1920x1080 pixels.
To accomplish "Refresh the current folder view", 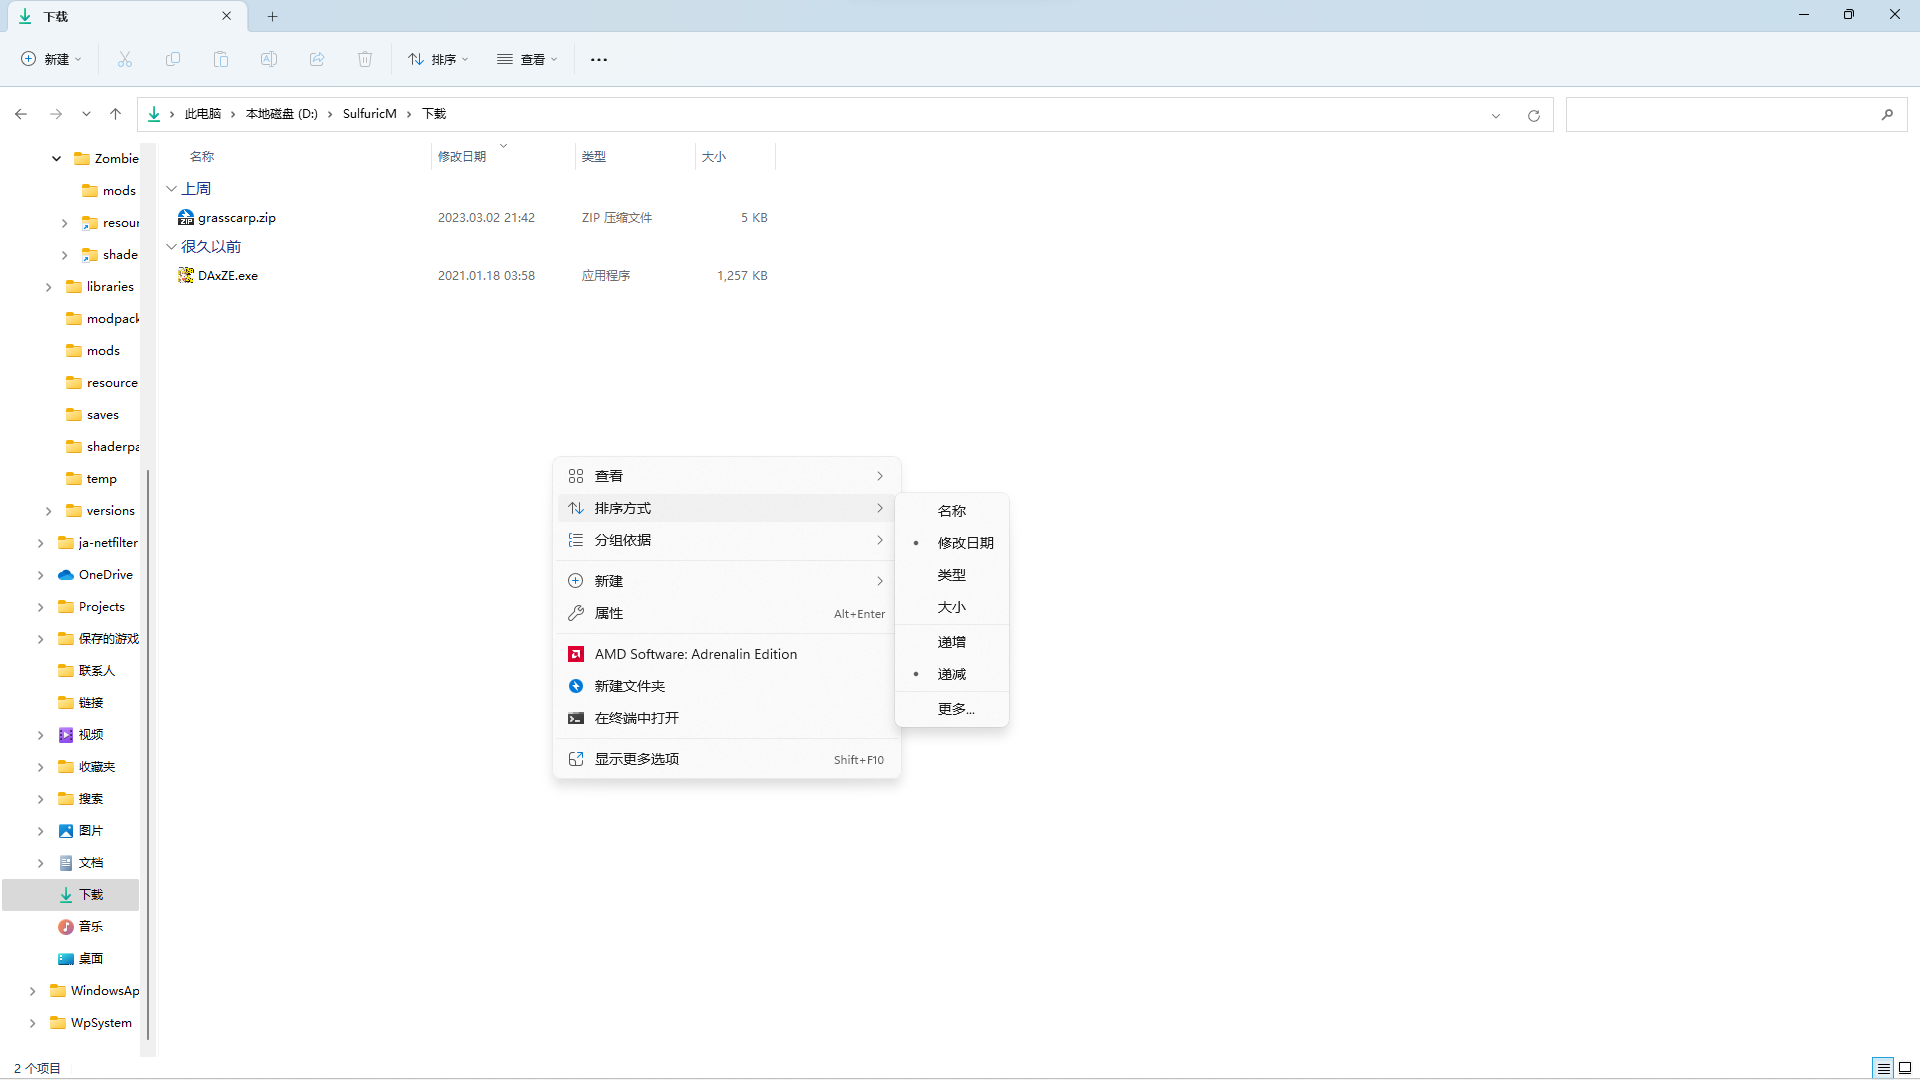I will (x=1533, y=114).
